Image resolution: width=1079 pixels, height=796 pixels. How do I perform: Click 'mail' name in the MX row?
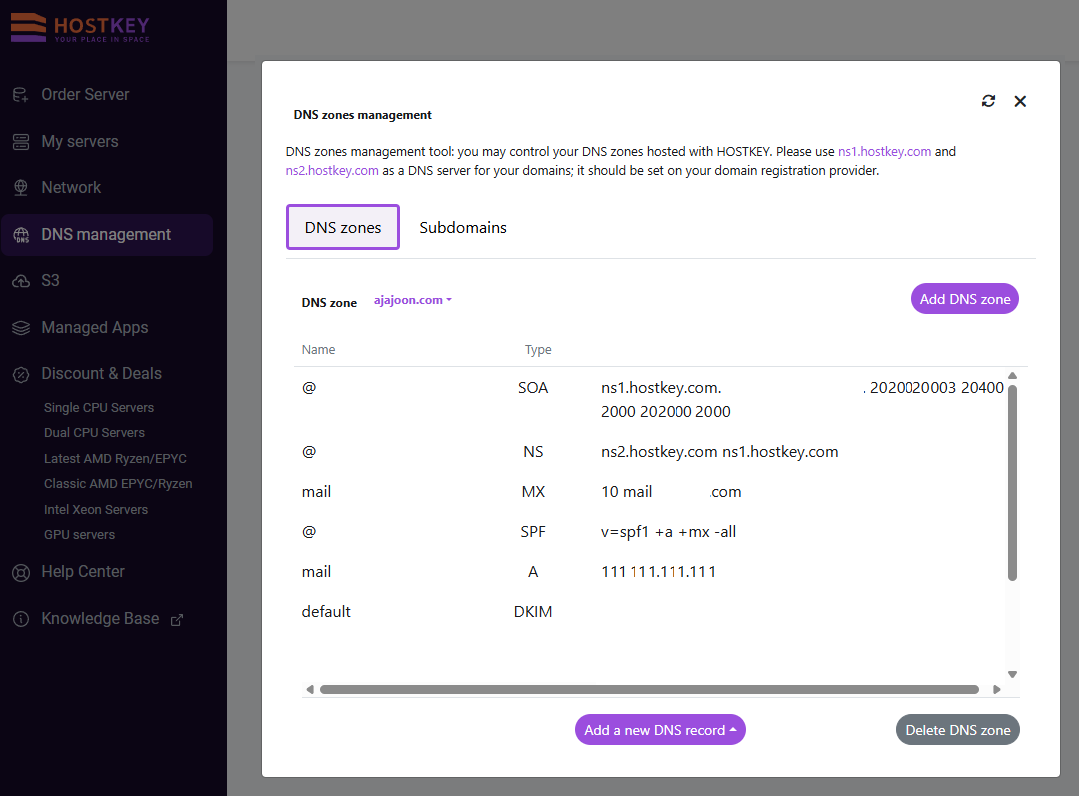[x=317, y=492]
